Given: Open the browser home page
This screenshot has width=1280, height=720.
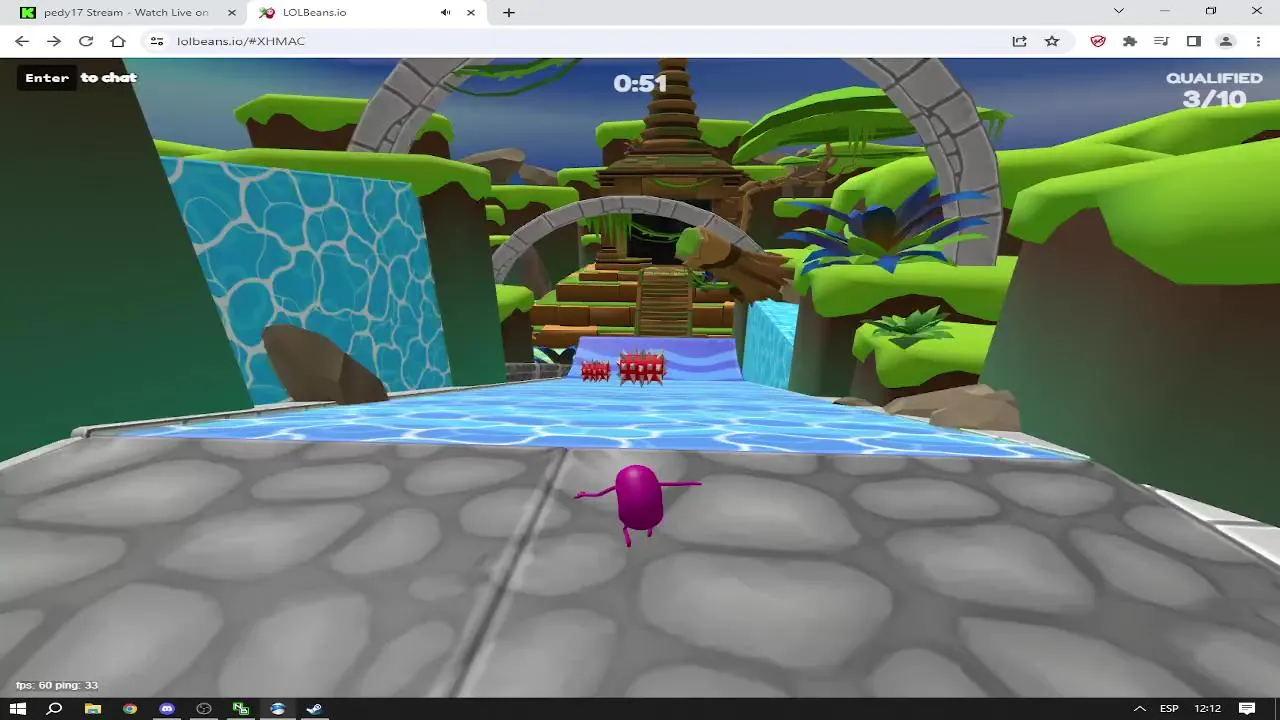Looking at the screenshot, I should click(x=118, y=41).
